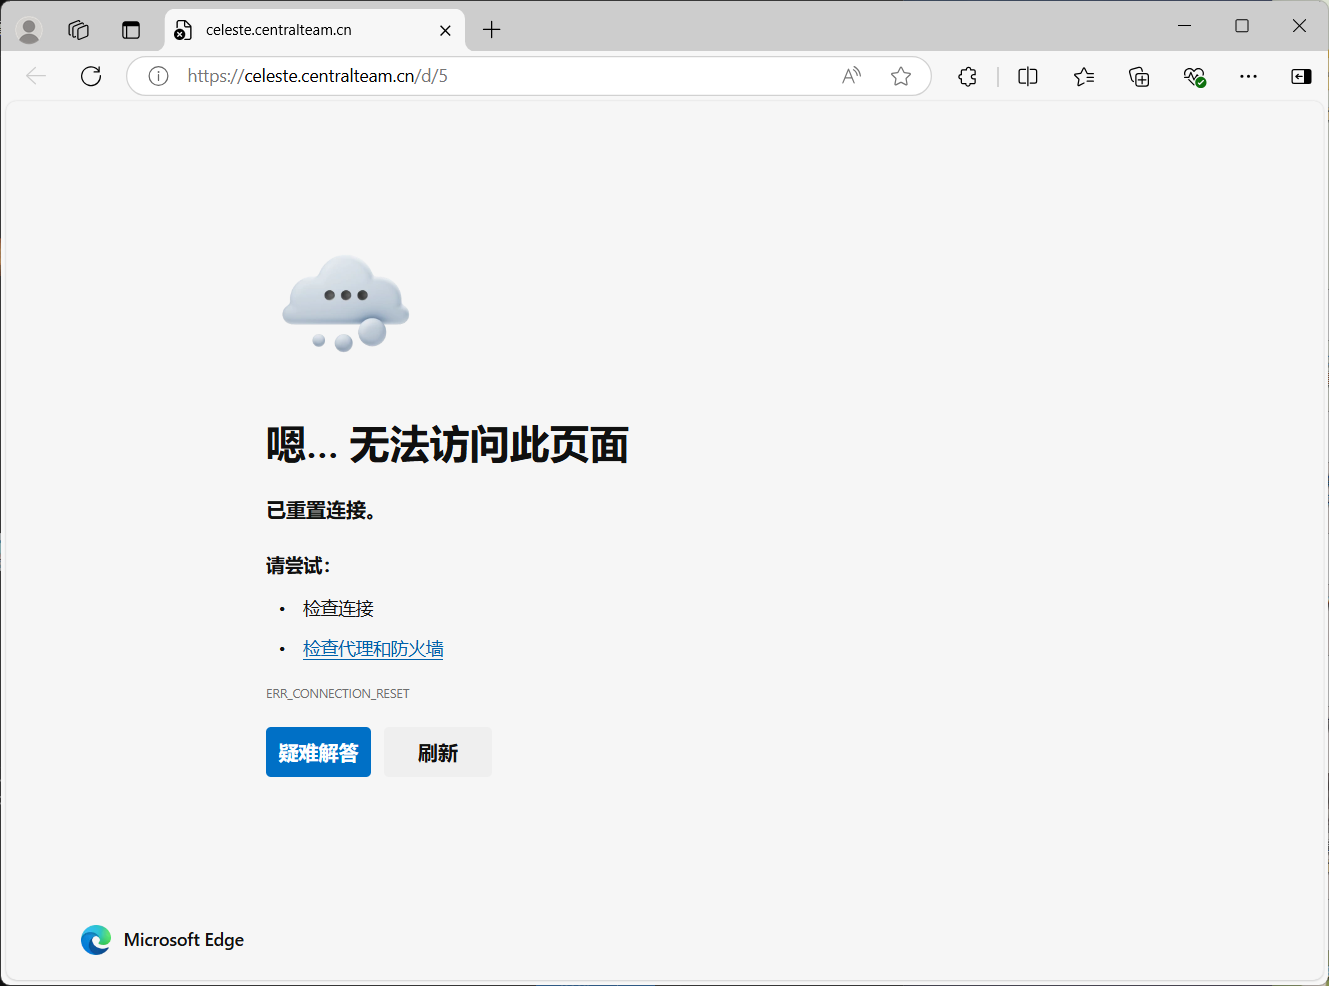1329x986 pixels.
Task: Select the celeste.centralteam.cn tab
Action: point(290,30)
